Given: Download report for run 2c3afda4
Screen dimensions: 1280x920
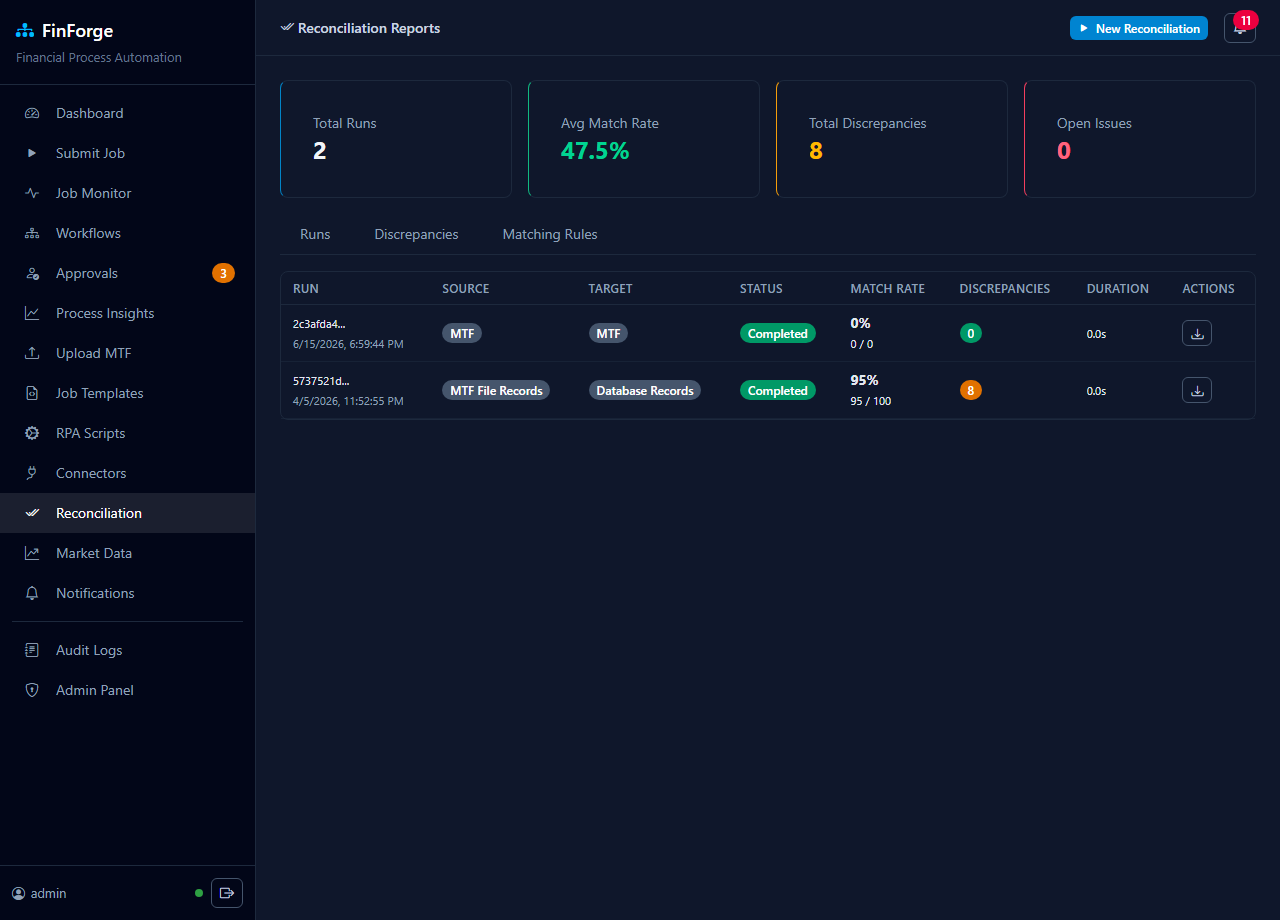Looking at the screenshot, I should click(x=1197, y=333).
